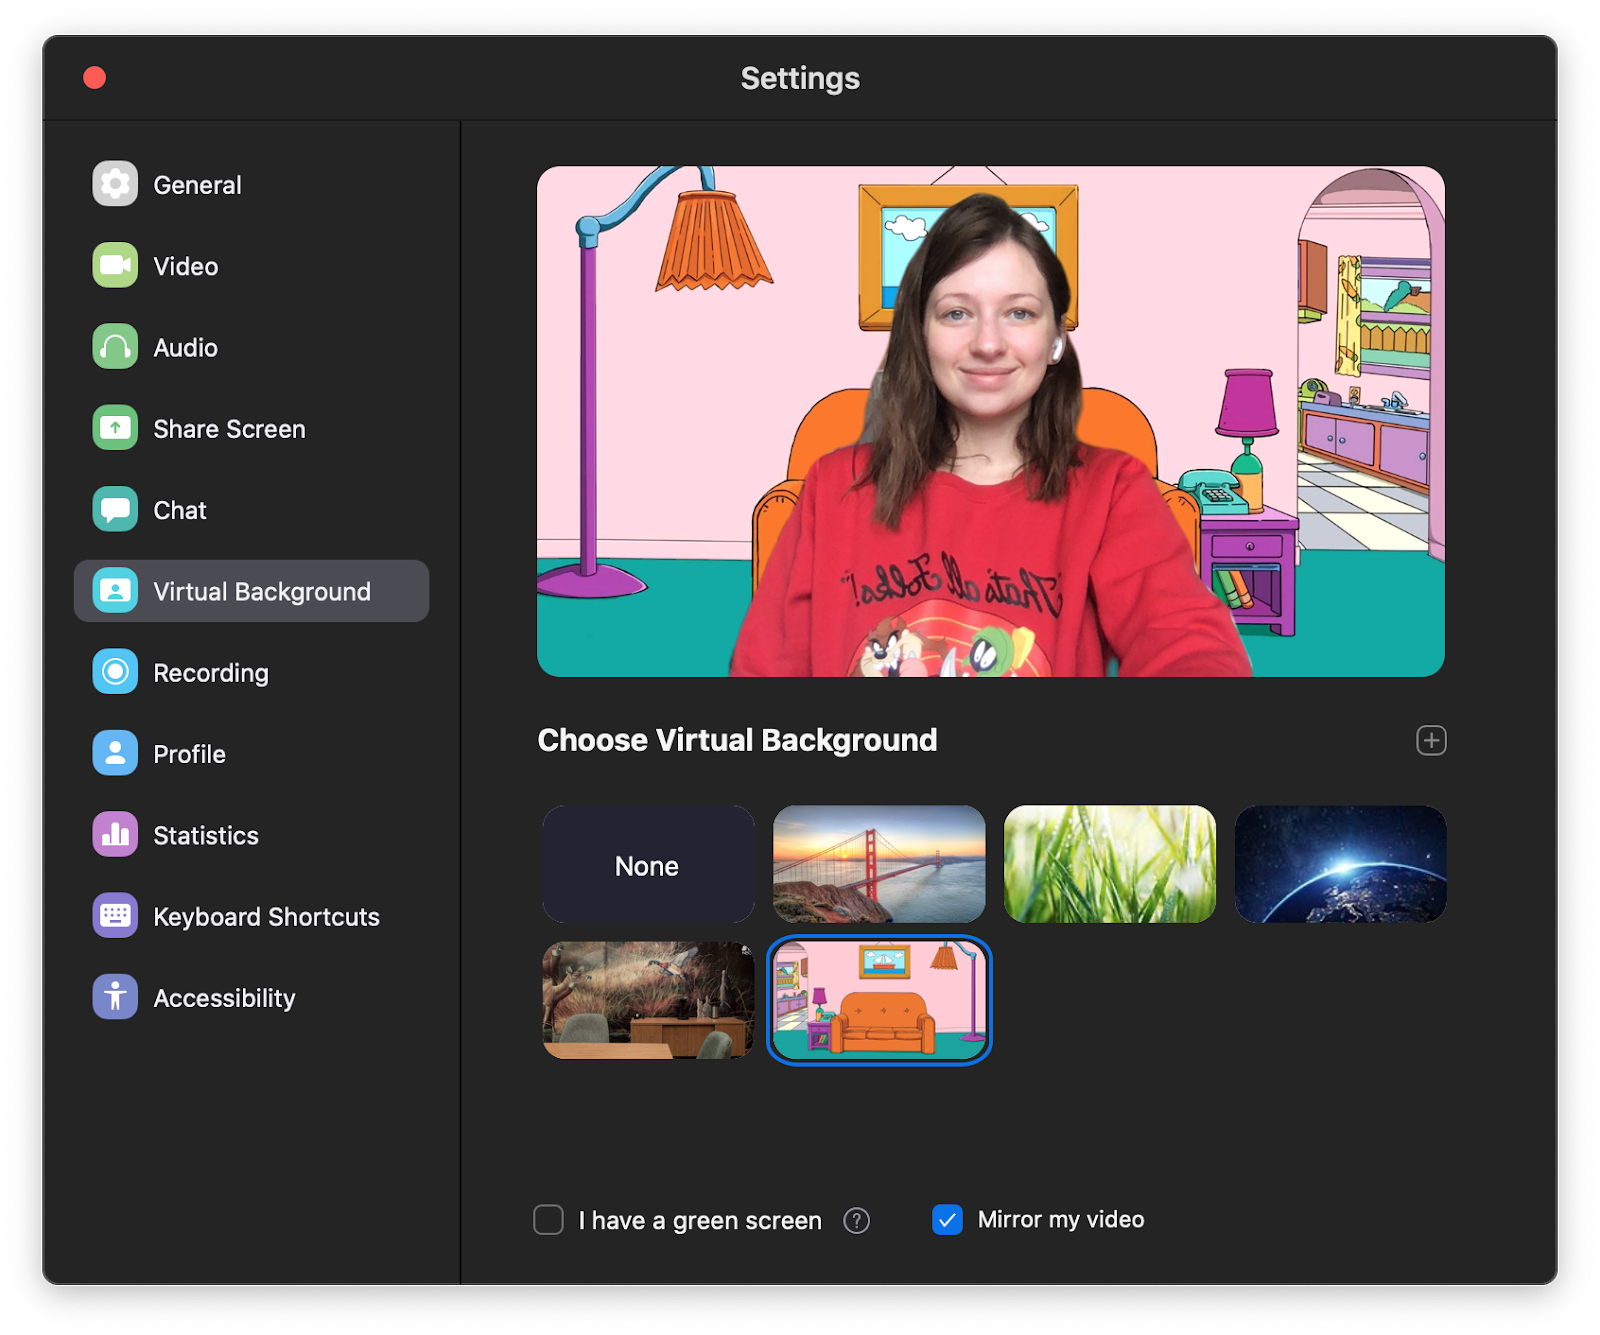Click the Share Screen icon

(115, 428)
